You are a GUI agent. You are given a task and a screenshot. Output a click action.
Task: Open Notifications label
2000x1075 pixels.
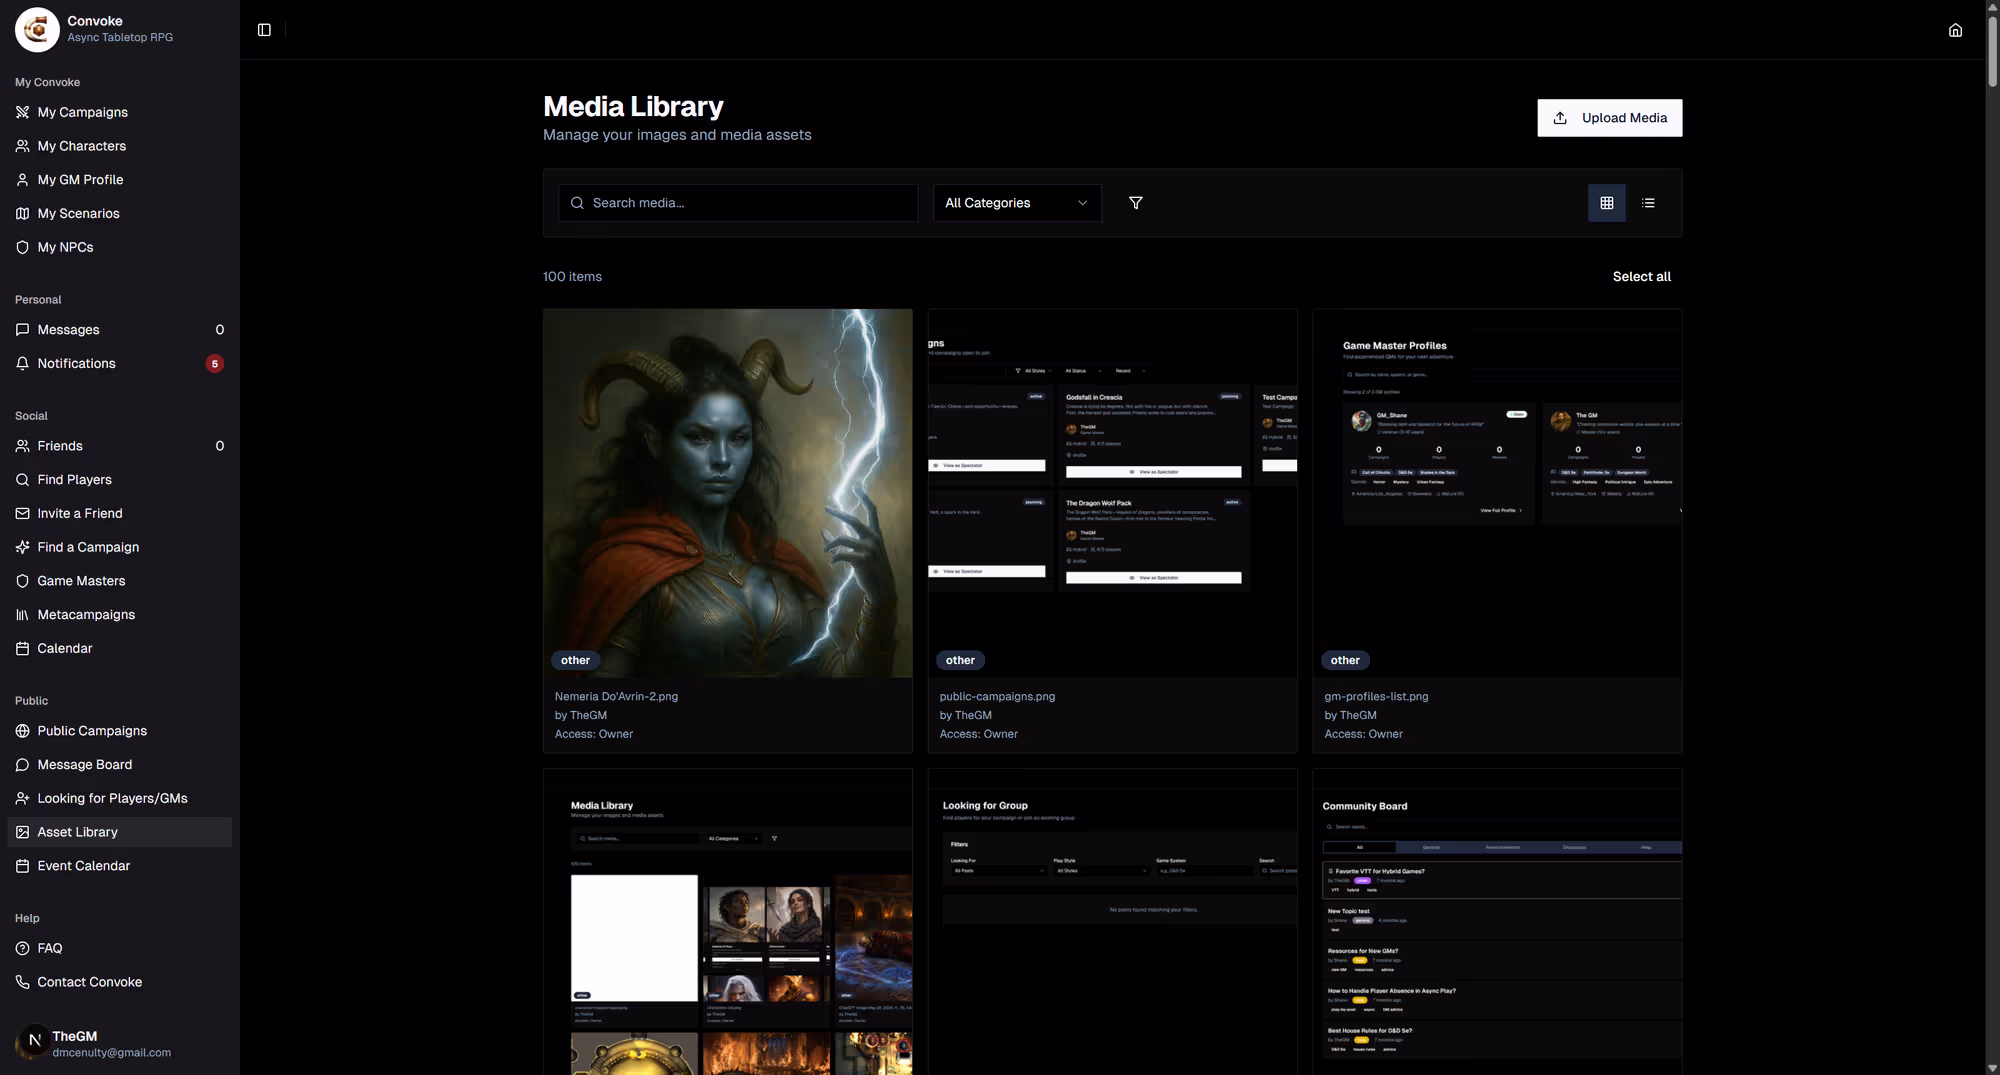coord(76,364)
